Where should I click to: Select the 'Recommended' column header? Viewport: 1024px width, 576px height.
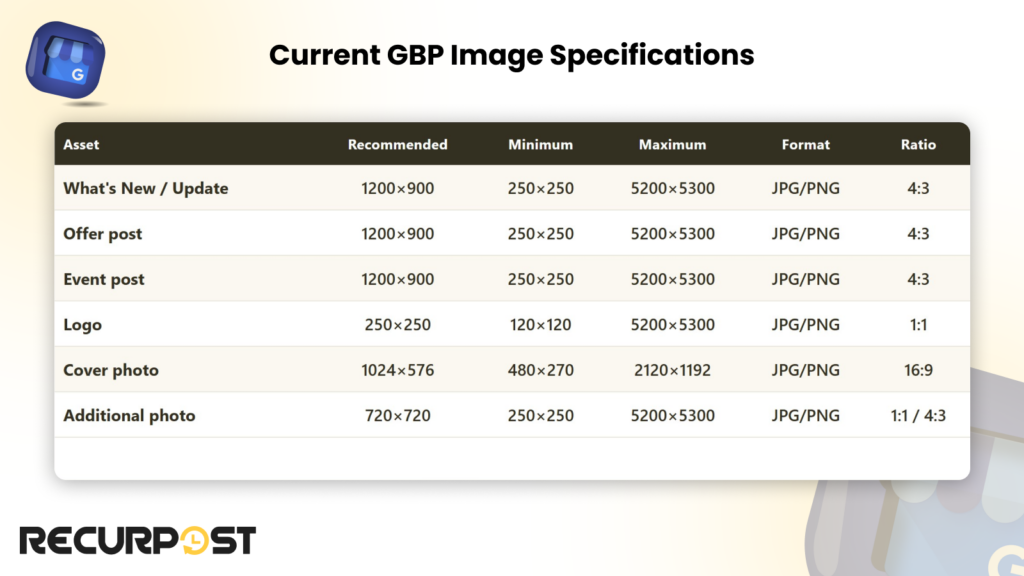pyautogui.click(x=397, y=144)
